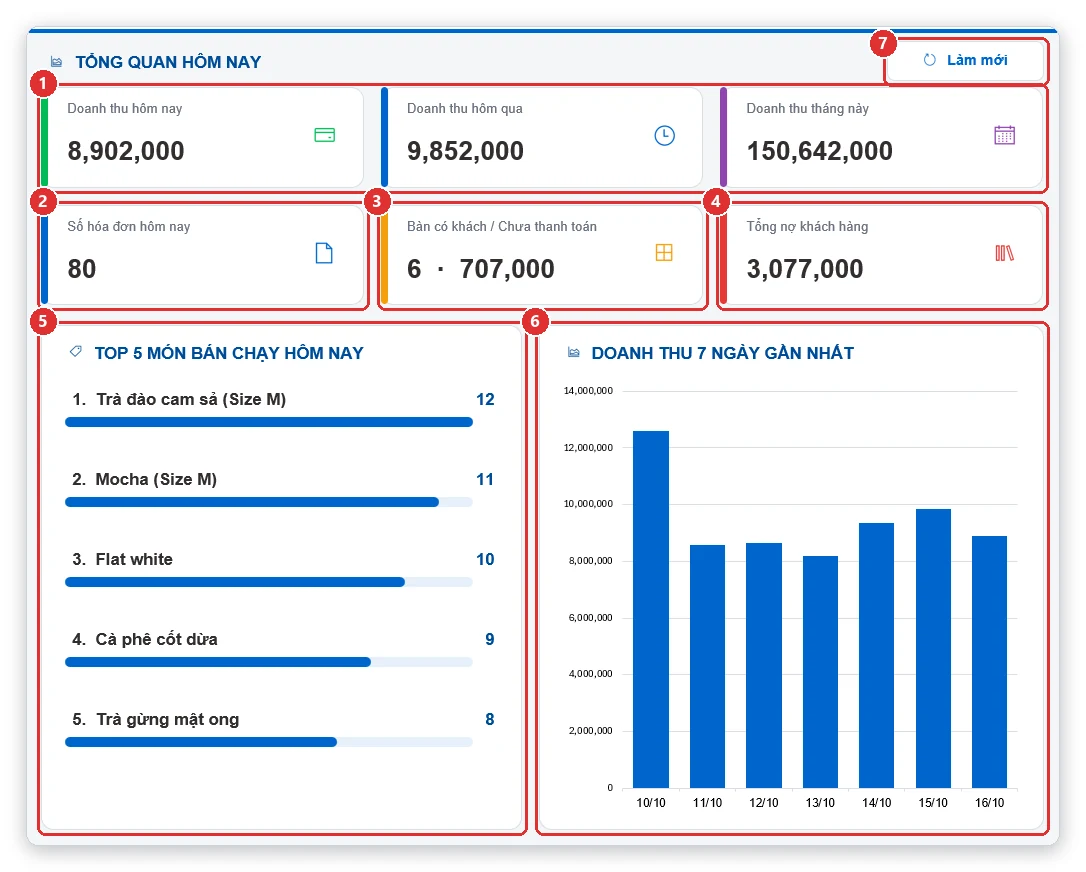Screen dimensions: 1086x872
Task: Click the item name Trà gừng mật ong
Action: (168, 720)
